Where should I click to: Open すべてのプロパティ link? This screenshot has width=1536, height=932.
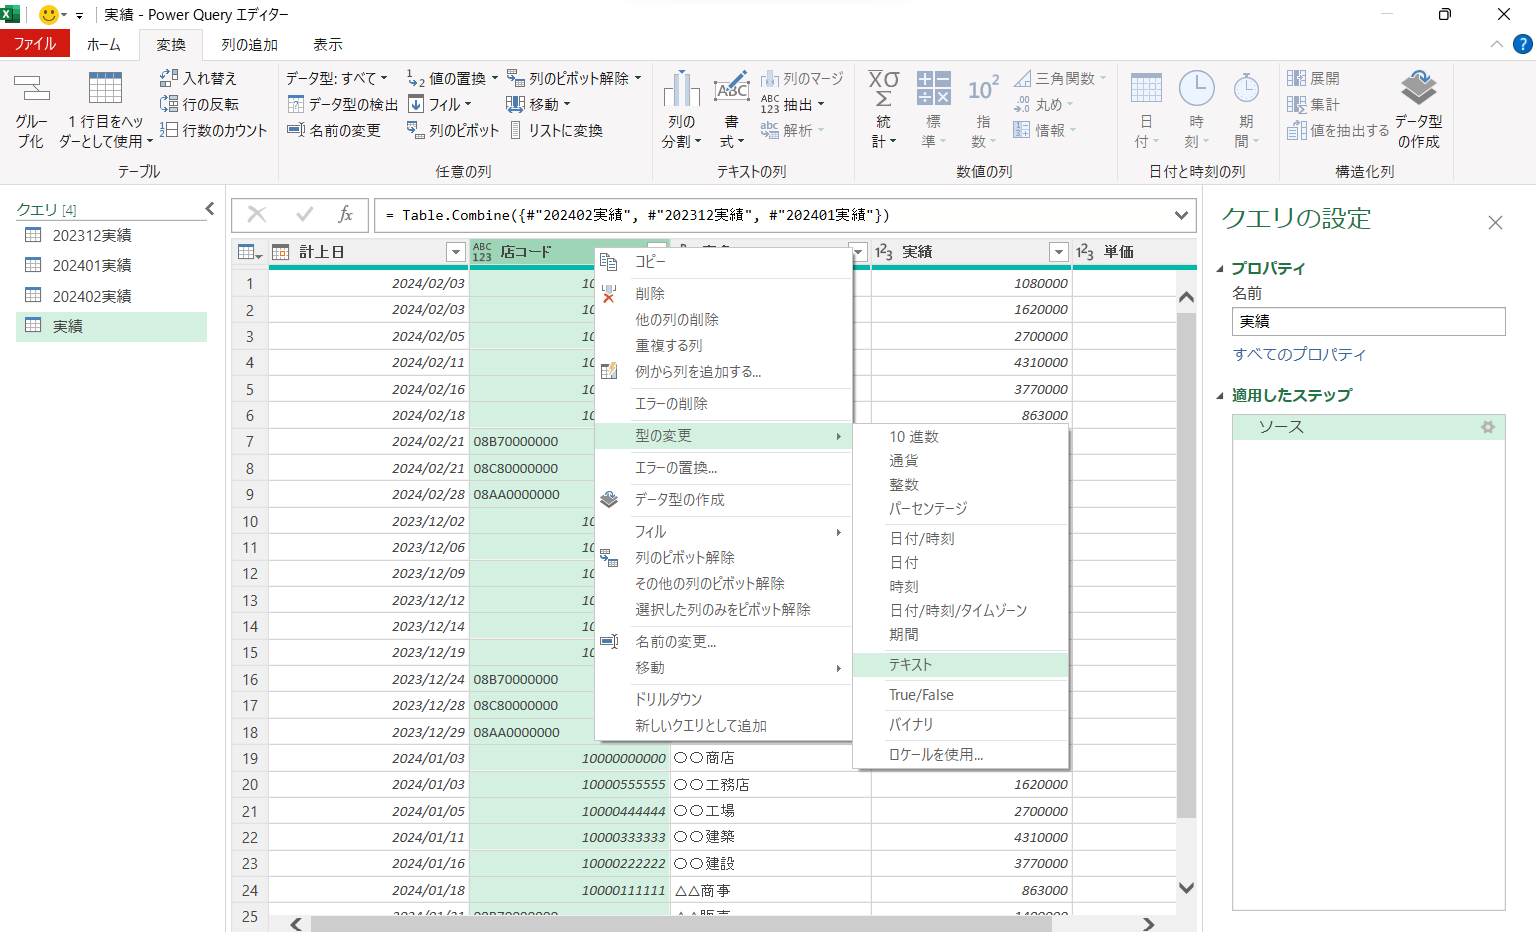[x=1299, y=354]
